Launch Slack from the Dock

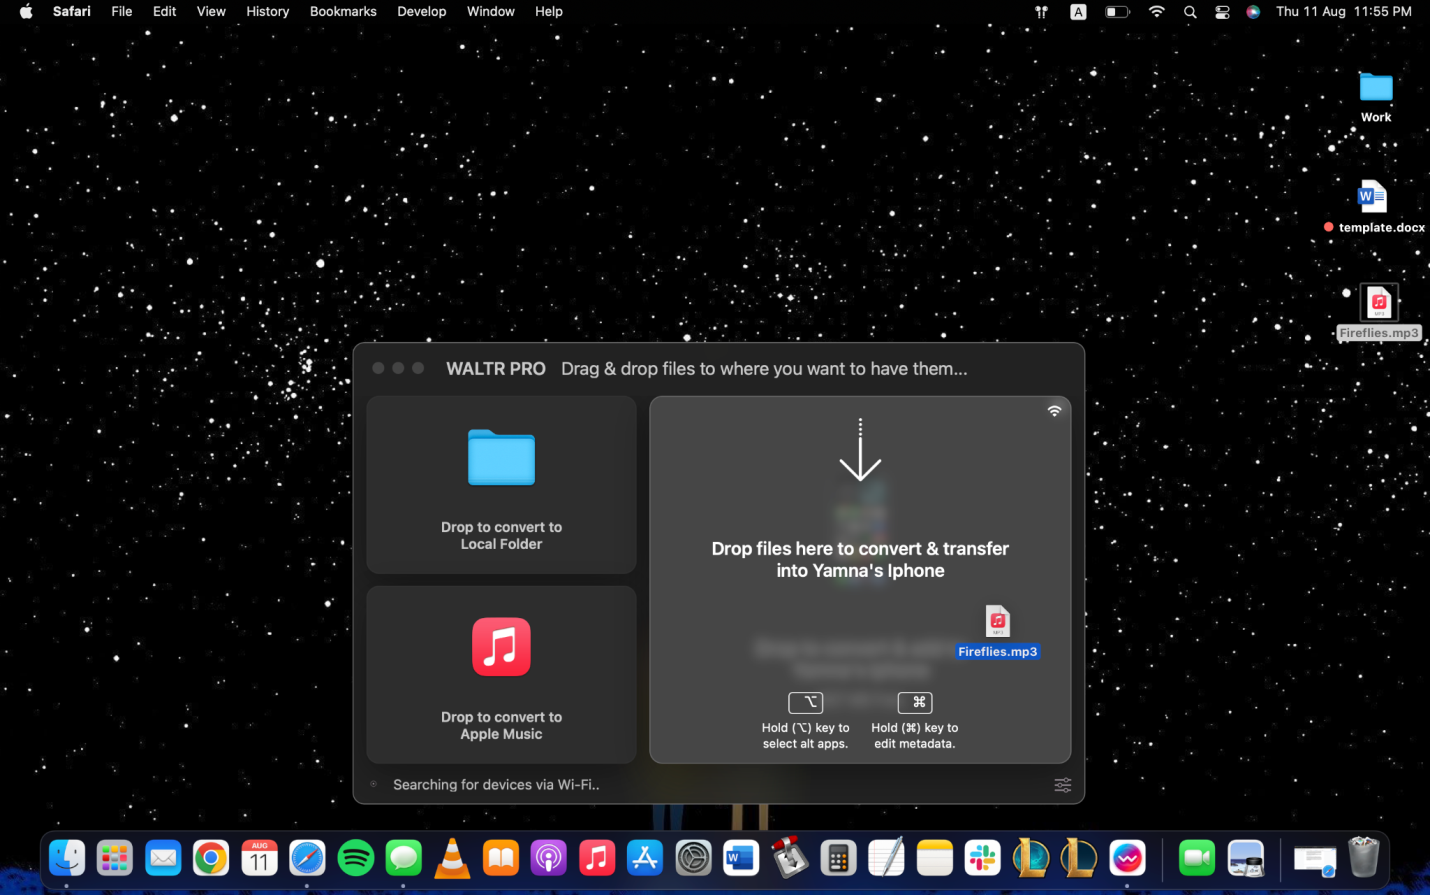pos(982,858)
